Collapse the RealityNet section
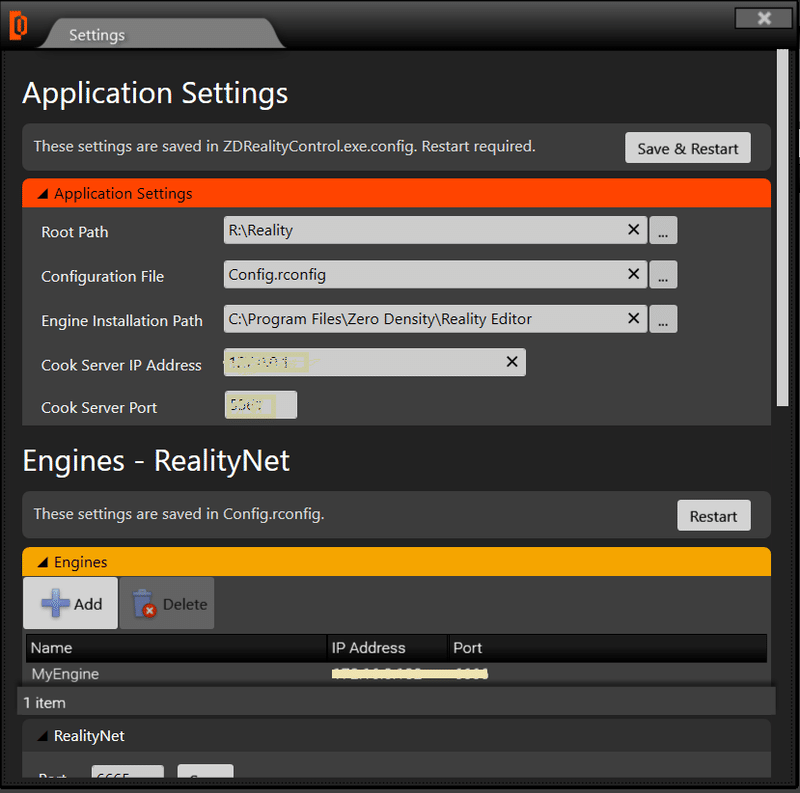 pos(43,736)
